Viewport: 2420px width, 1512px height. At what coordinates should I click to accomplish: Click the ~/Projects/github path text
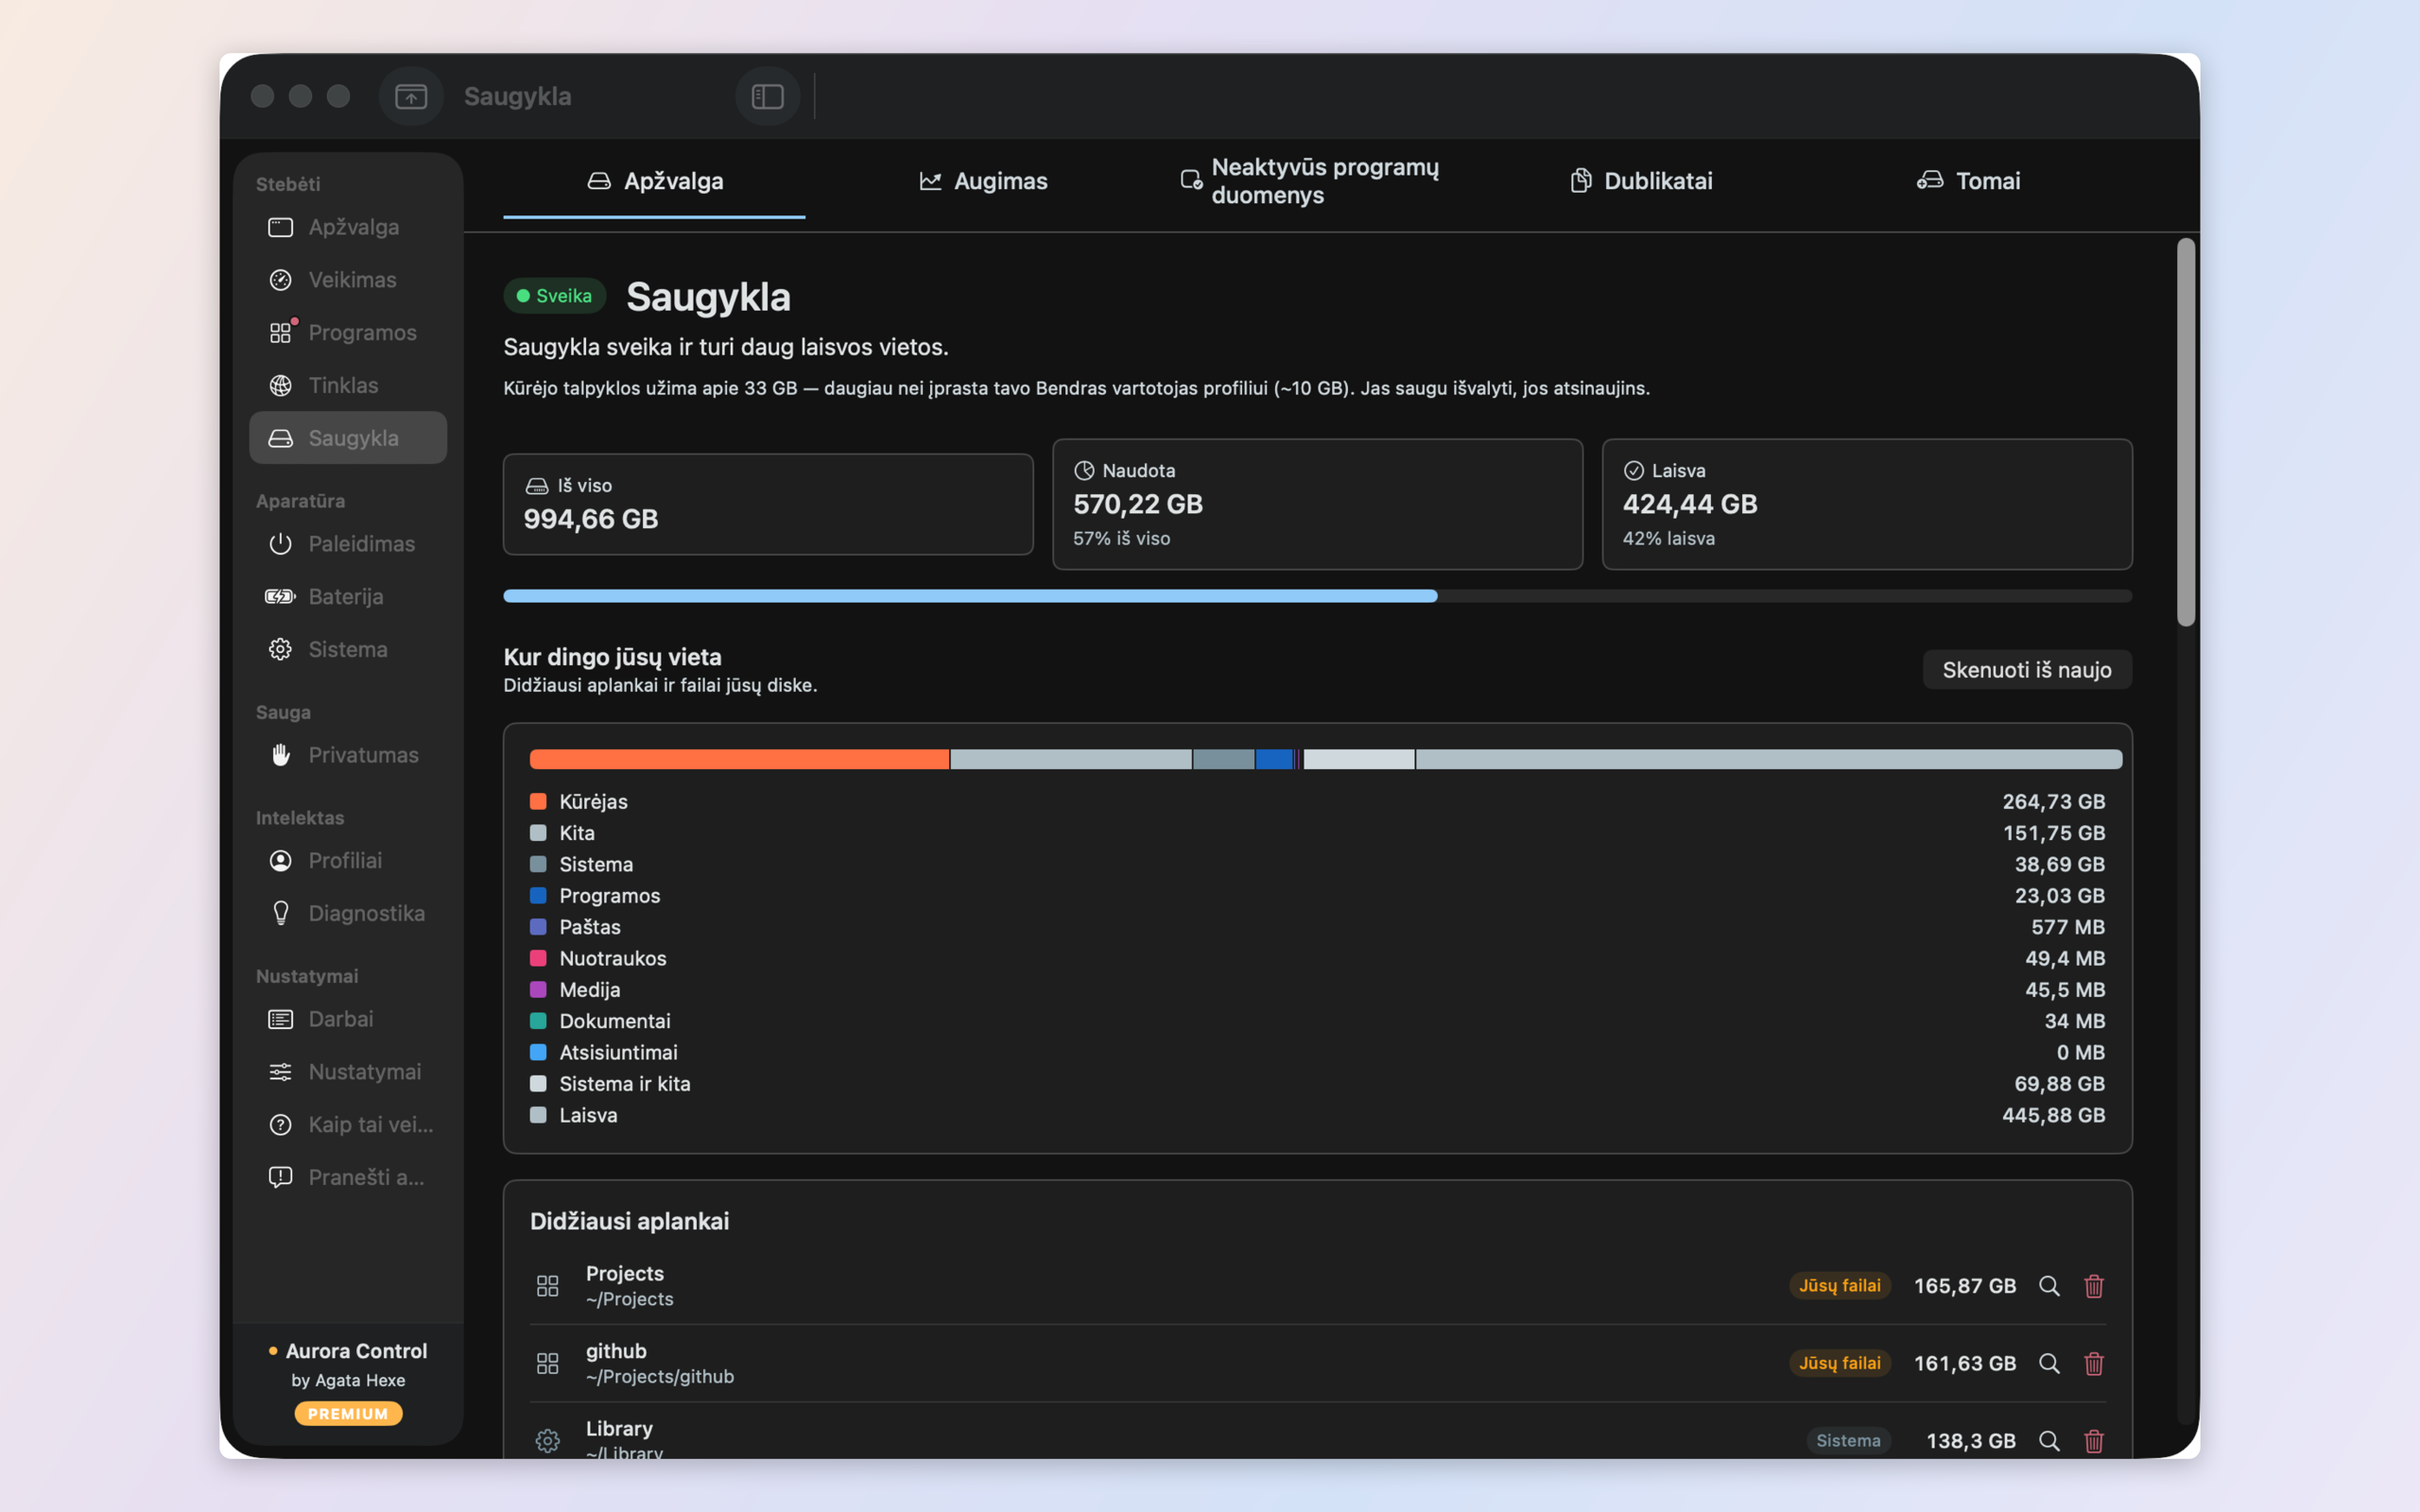pyautogui.click(x=660, y=1377)
